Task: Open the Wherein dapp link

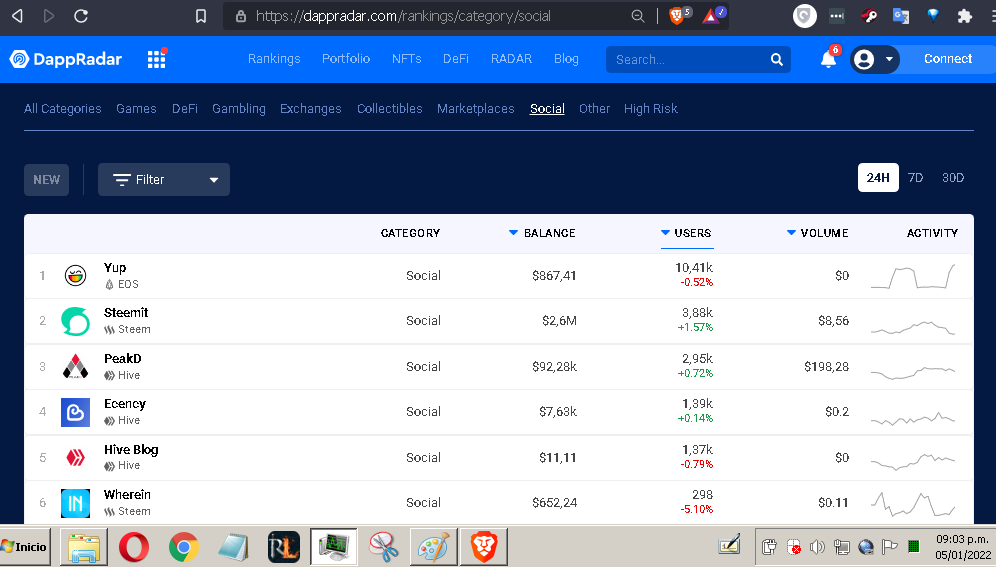Action: click(127, 495)
